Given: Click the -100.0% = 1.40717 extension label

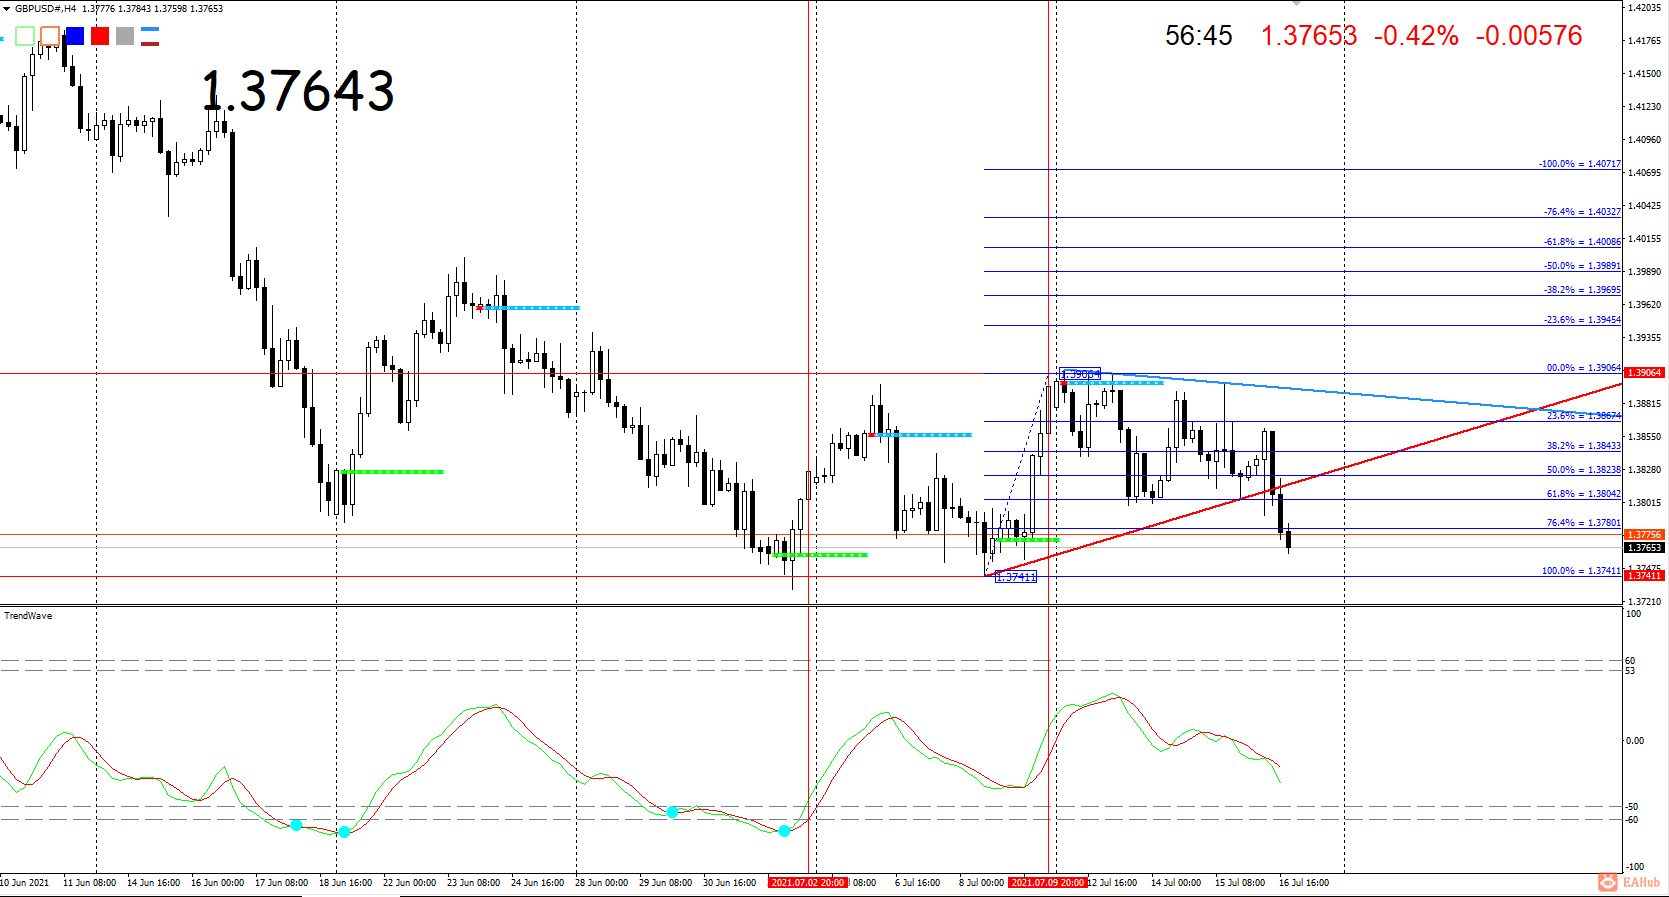Looking at the screenshot, I should click(1580, 164).
